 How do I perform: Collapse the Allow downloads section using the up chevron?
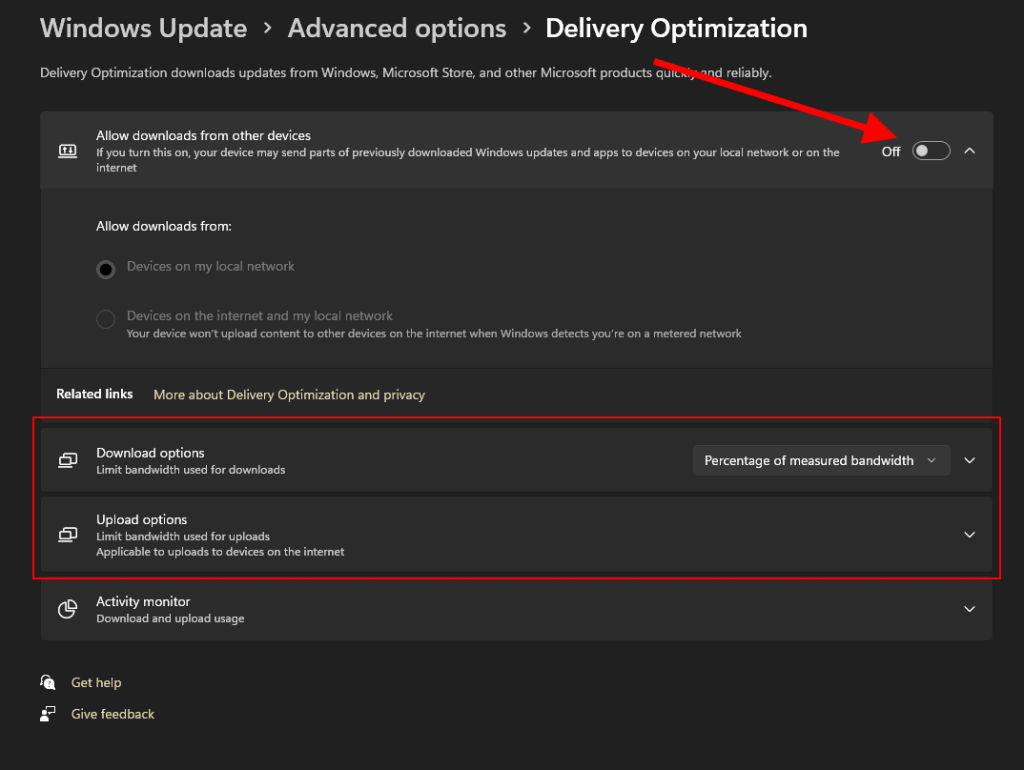point(968,151)
